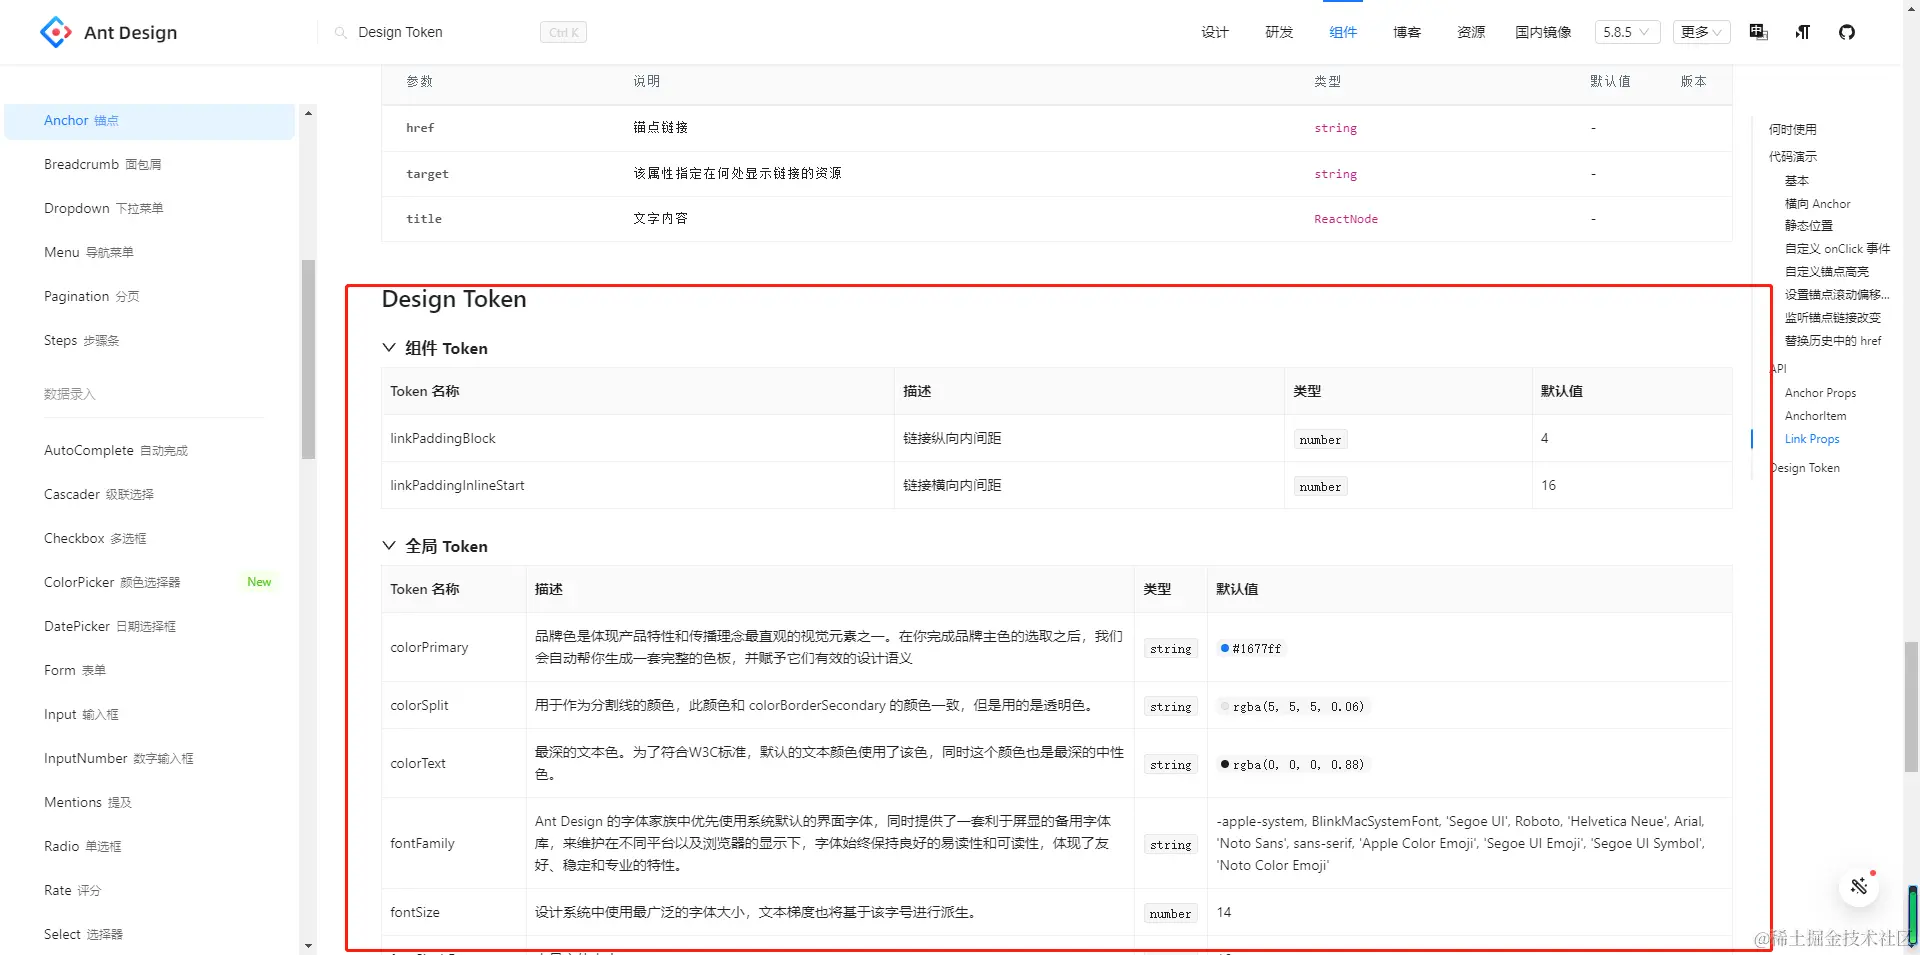1920x955 pixels.
Task: Open the 更多 dropdown menu
Action: 1699,32
